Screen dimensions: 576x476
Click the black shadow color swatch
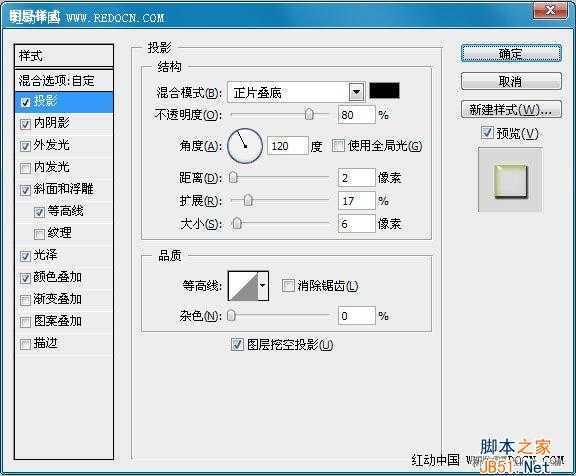pyautogui.click(x=384, y=91)
